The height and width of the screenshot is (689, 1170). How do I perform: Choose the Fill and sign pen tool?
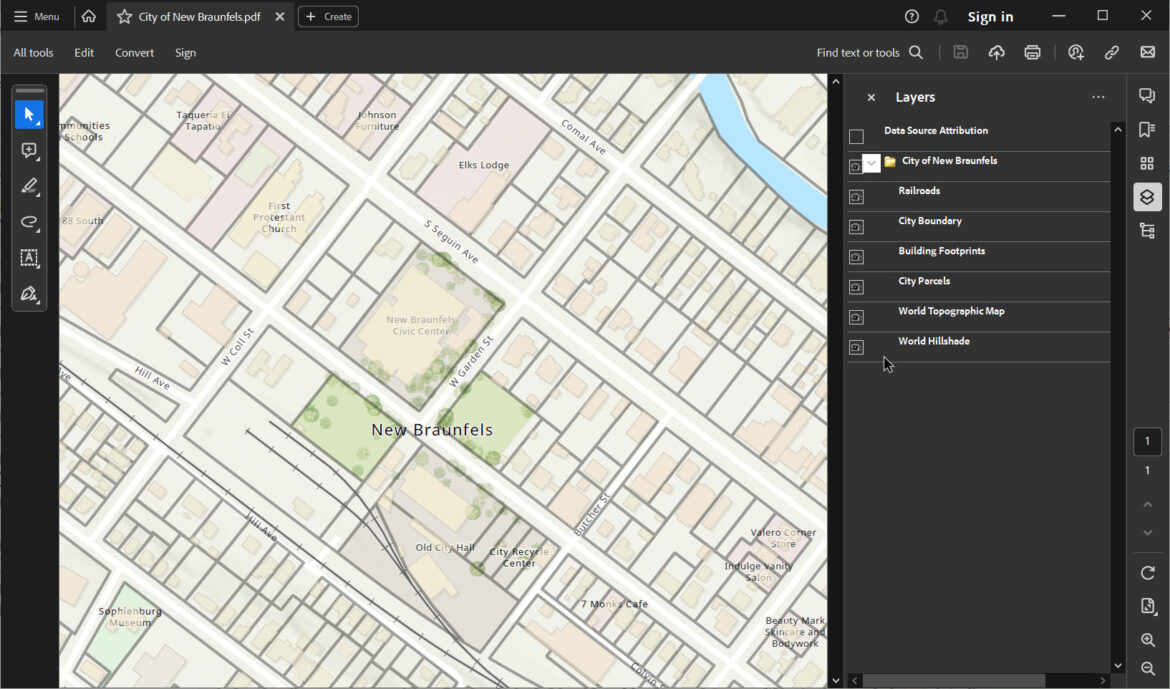coord(29,294)
